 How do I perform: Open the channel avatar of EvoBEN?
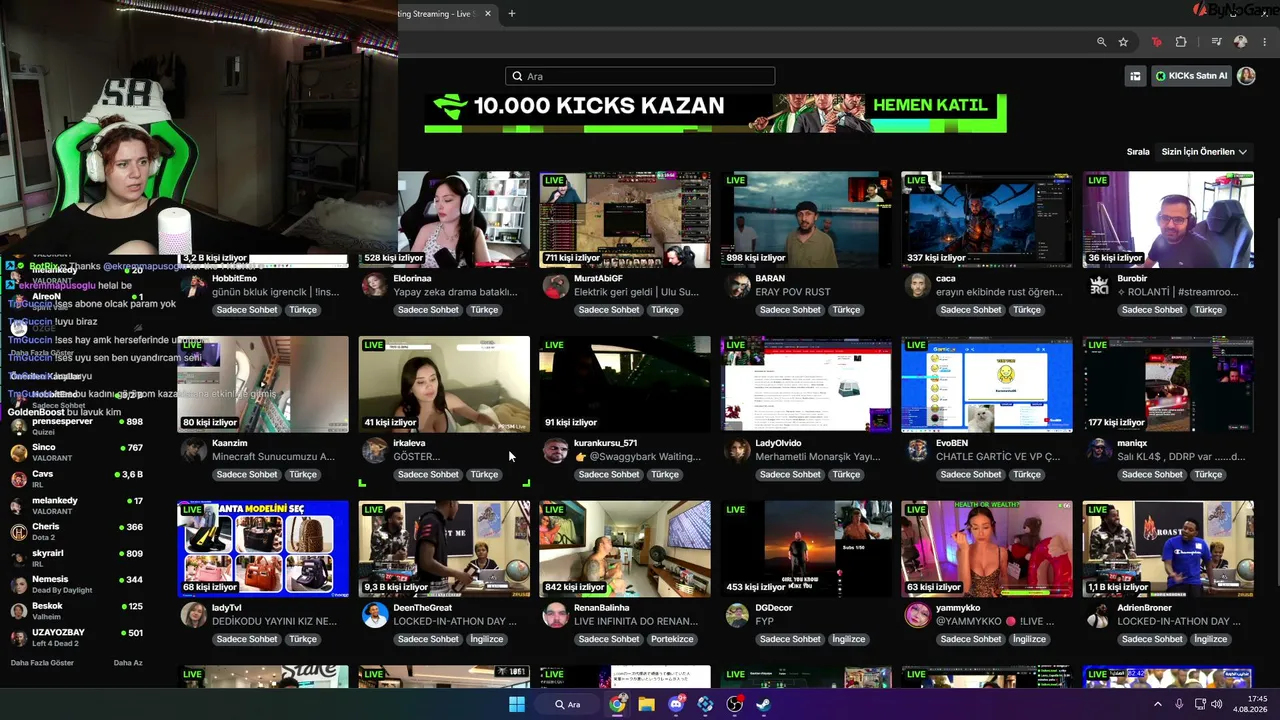917,450
